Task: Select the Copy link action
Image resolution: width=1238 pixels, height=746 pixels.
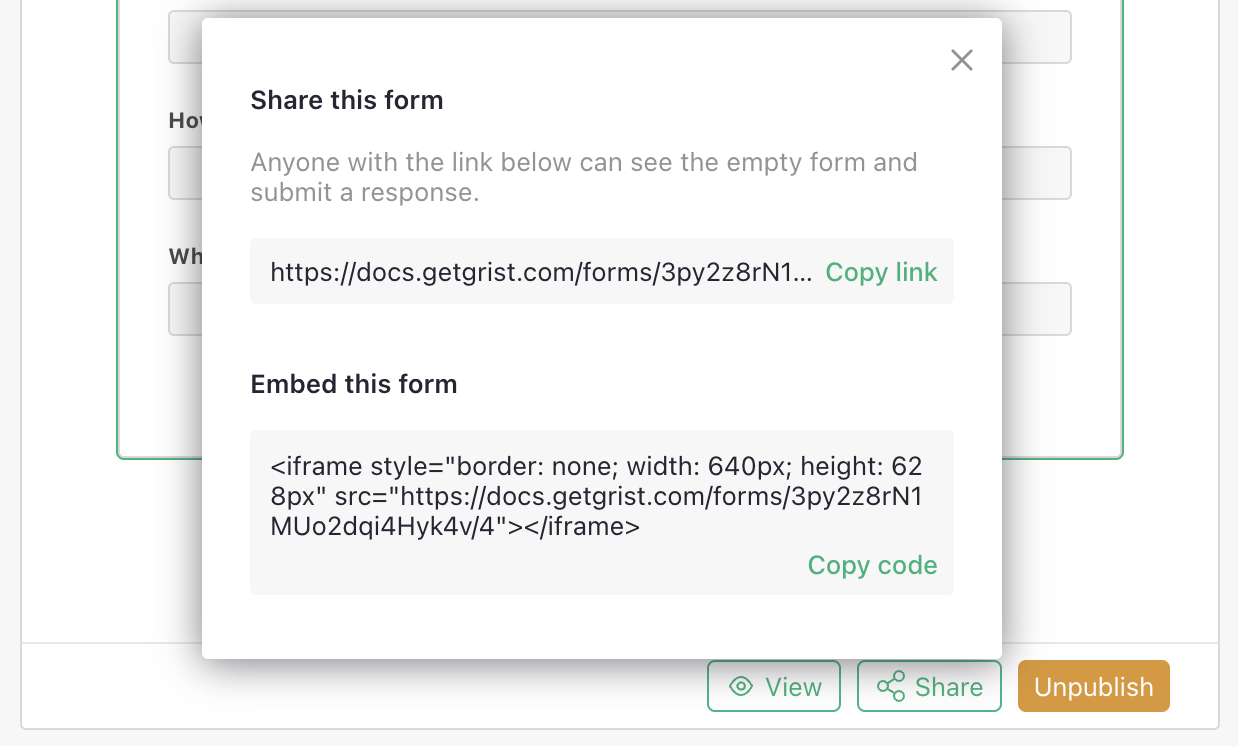Action: [880, 271]
